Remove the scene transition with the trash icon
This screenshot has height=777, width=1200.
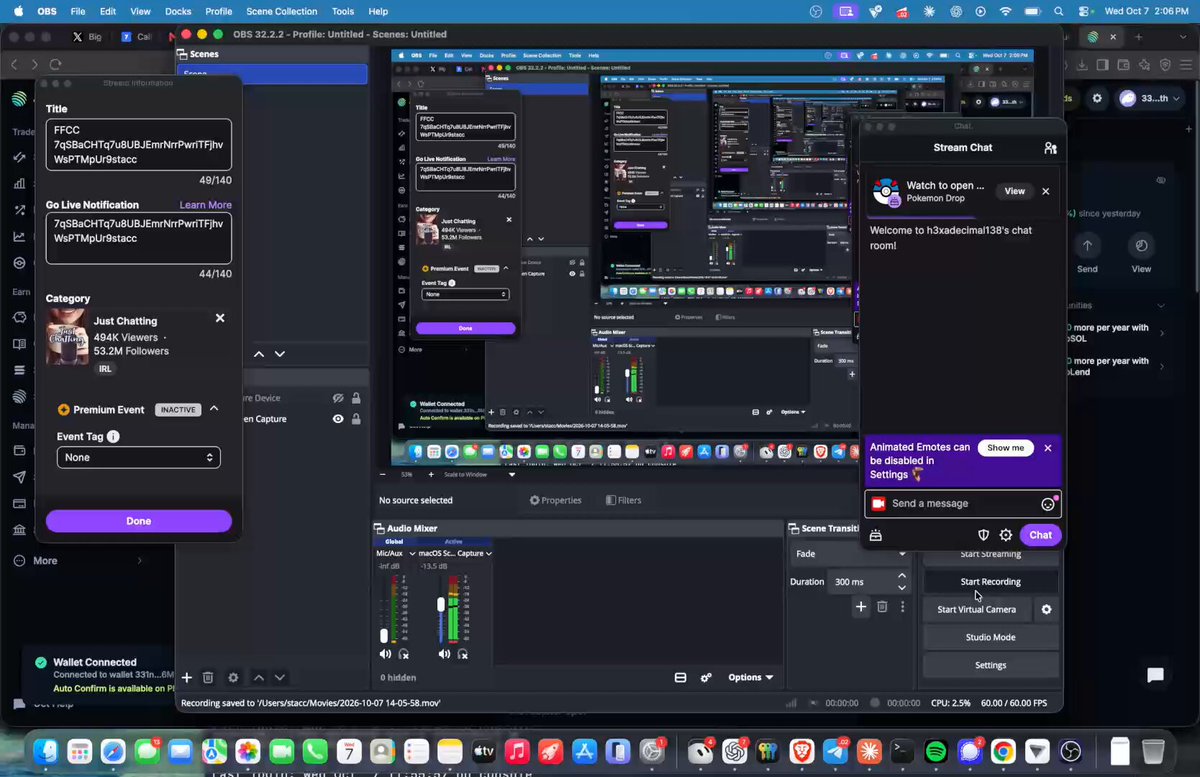point(882,606)
